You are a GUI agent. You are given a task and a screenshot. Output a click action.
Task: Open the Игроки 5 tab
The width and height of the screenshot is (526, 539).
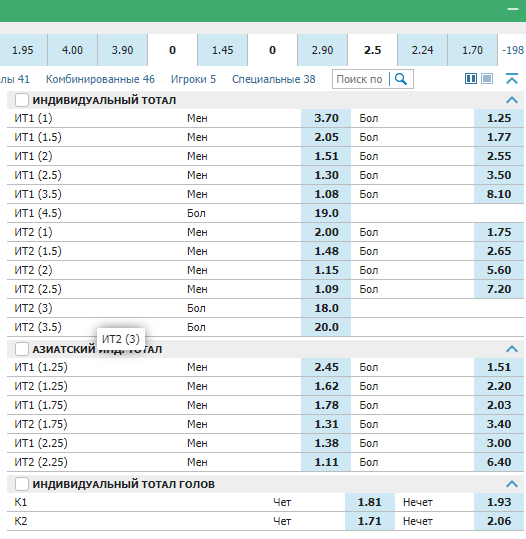194,79
